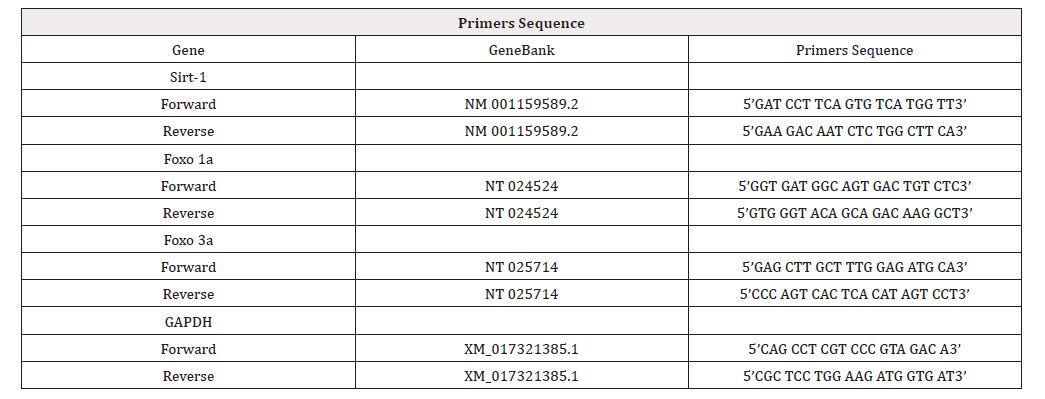Select sequence 5'CGC TCC TGG AAG ATG GTG AT3'
This screenshot has width=1045, height=399.
coord(854,376)
